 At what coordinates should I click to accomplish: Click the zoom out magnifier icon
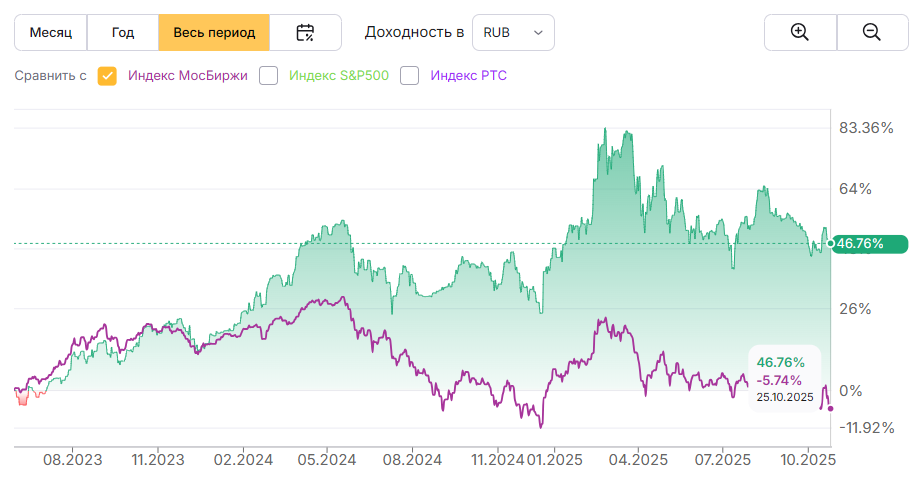[871, 32]
